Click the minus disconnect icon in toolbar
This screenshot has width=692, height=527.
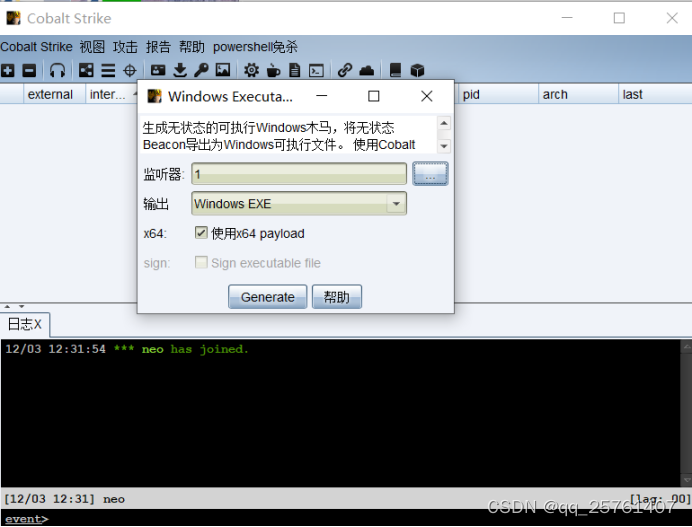pos(29,70)
